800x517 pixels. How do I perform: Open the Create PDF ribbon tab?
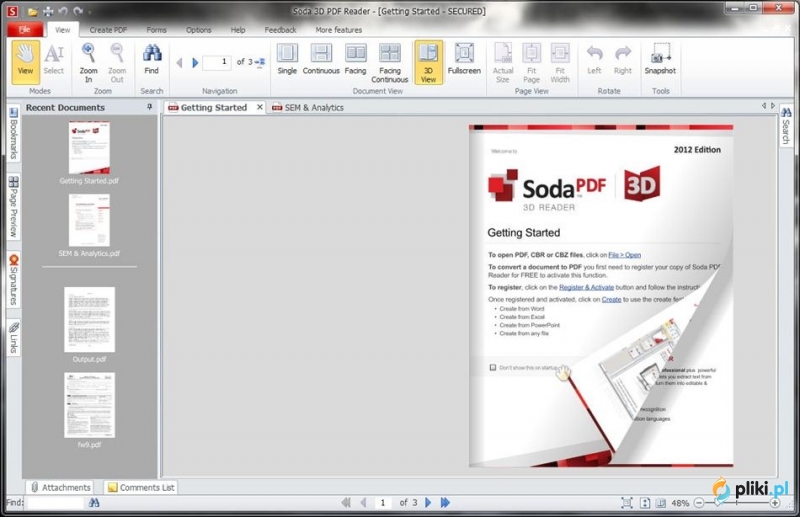coord(108,30)
